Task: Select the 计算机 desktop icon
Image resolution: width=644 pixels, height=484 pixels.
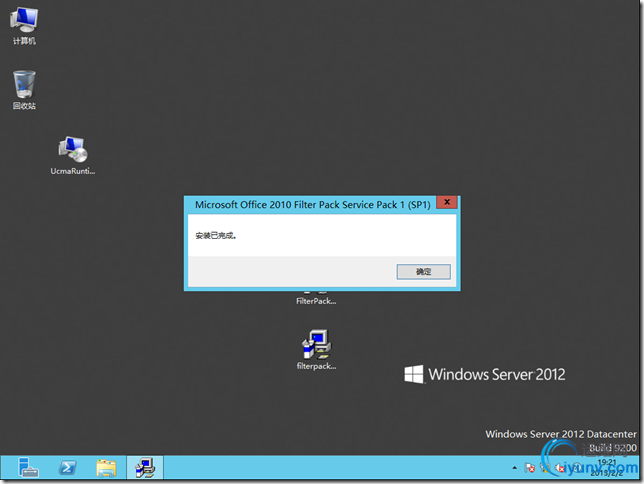Action: point(24,25)
